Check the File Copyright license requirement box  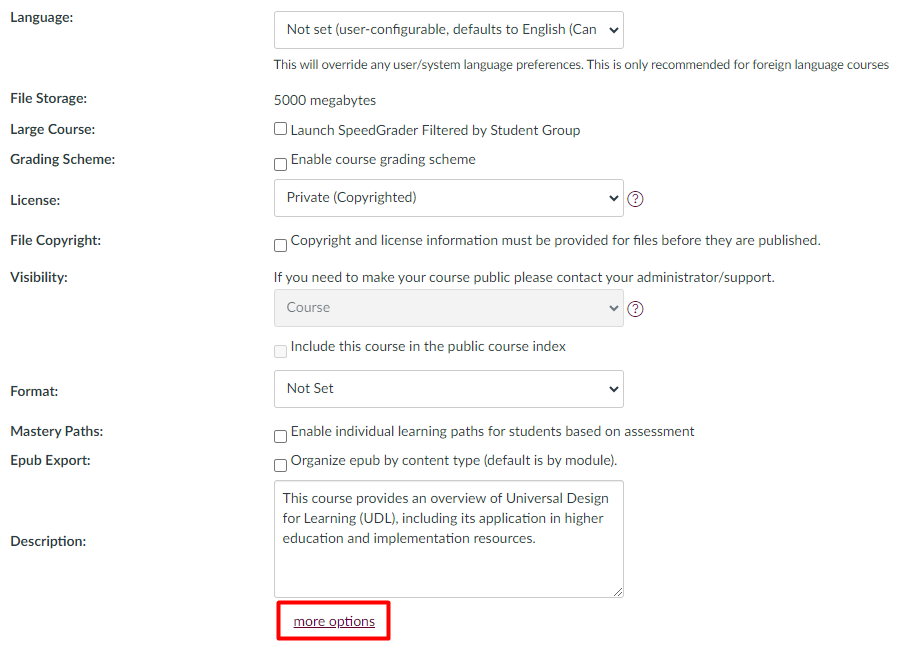[281, 246]
